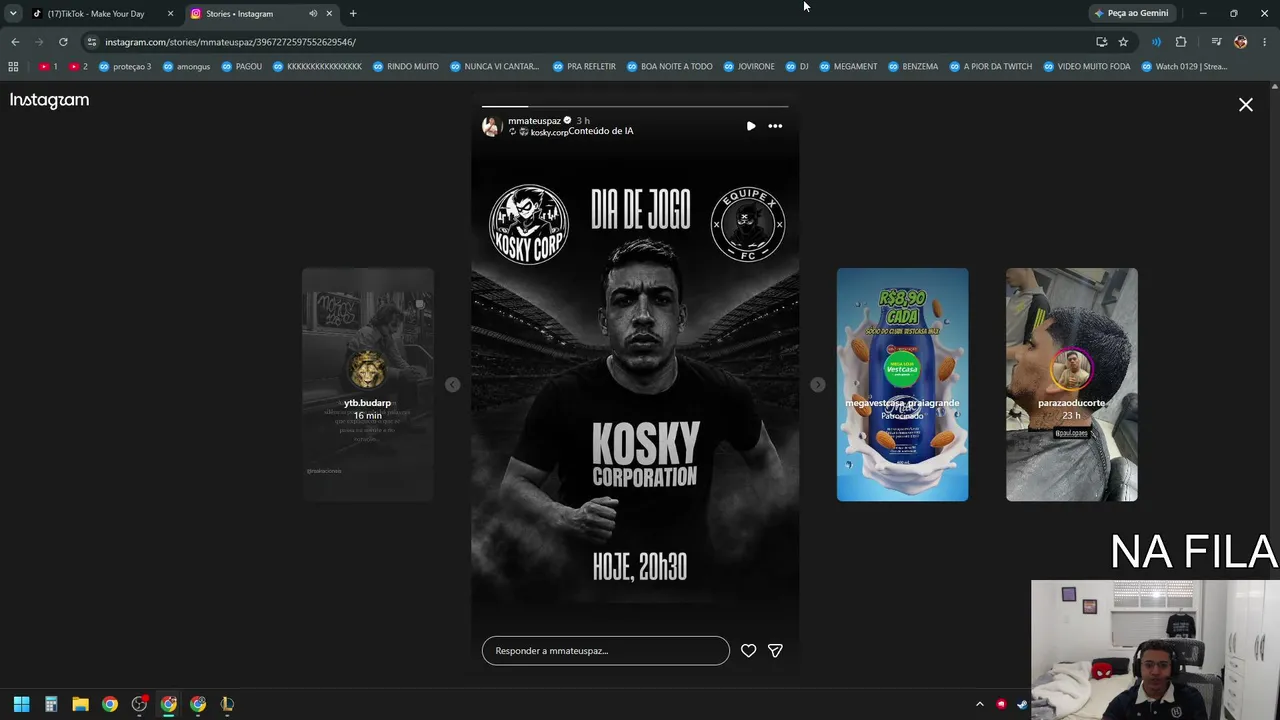Open the parazaoducorte story preview
The height and width of the screenshot is (720, 1280).
[1072, 385]
